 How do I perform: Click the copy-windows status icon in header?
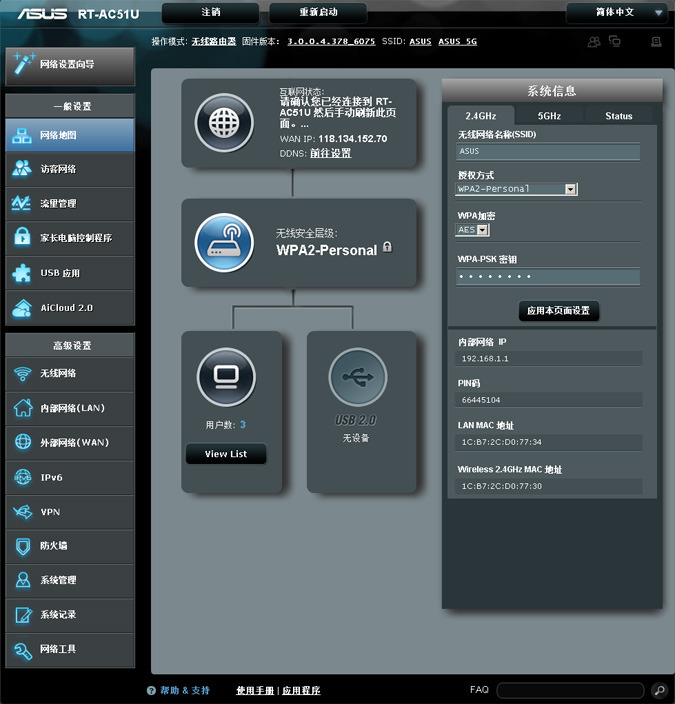coord(614,41)
